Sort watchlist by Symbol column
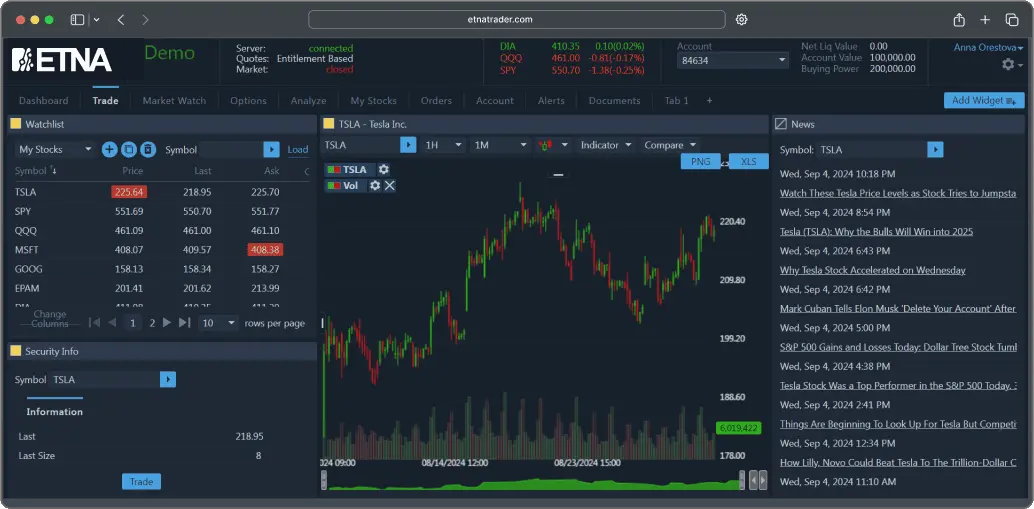The width and height of the screenshot is (1034, 509). pos(36,171)
